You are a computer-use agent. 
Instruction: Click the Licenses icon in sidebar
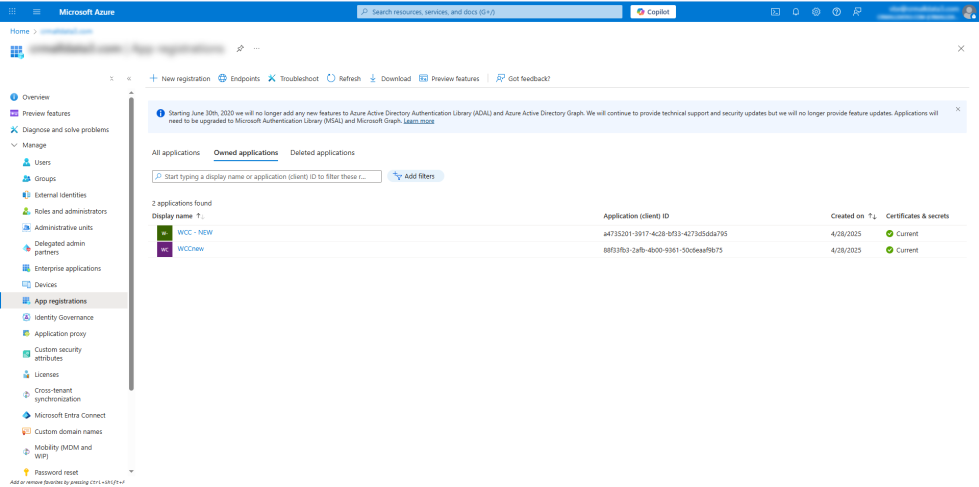26,375
